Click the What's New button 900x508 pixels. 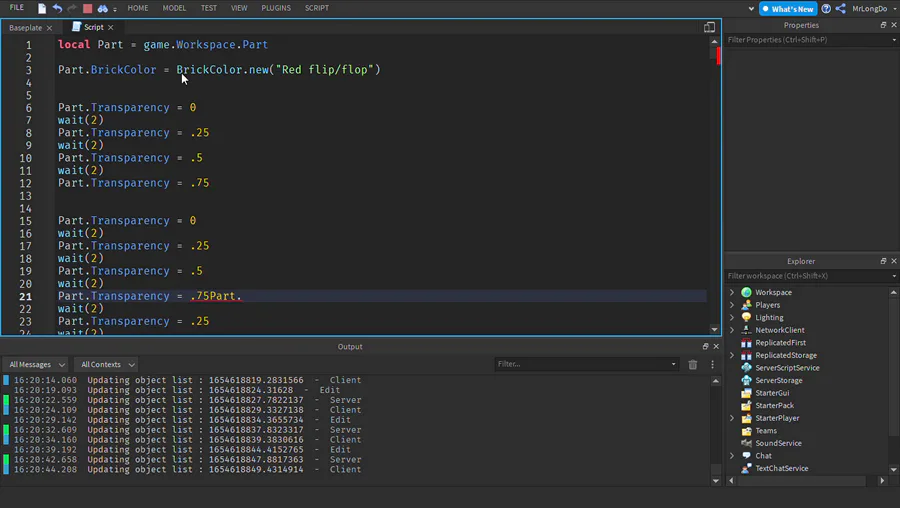coord(788,8)
